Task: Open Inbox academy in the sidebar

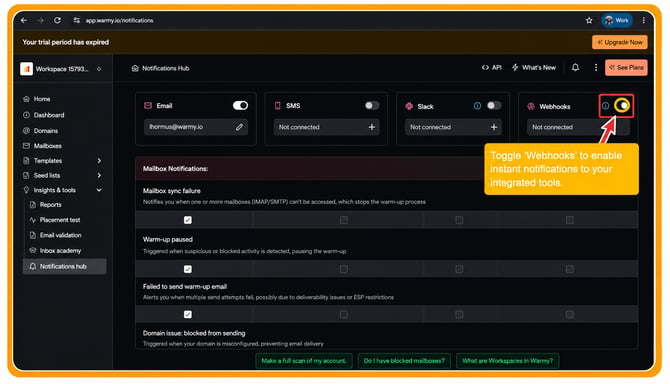Action: pyautogui.click(x=60, y=250)
